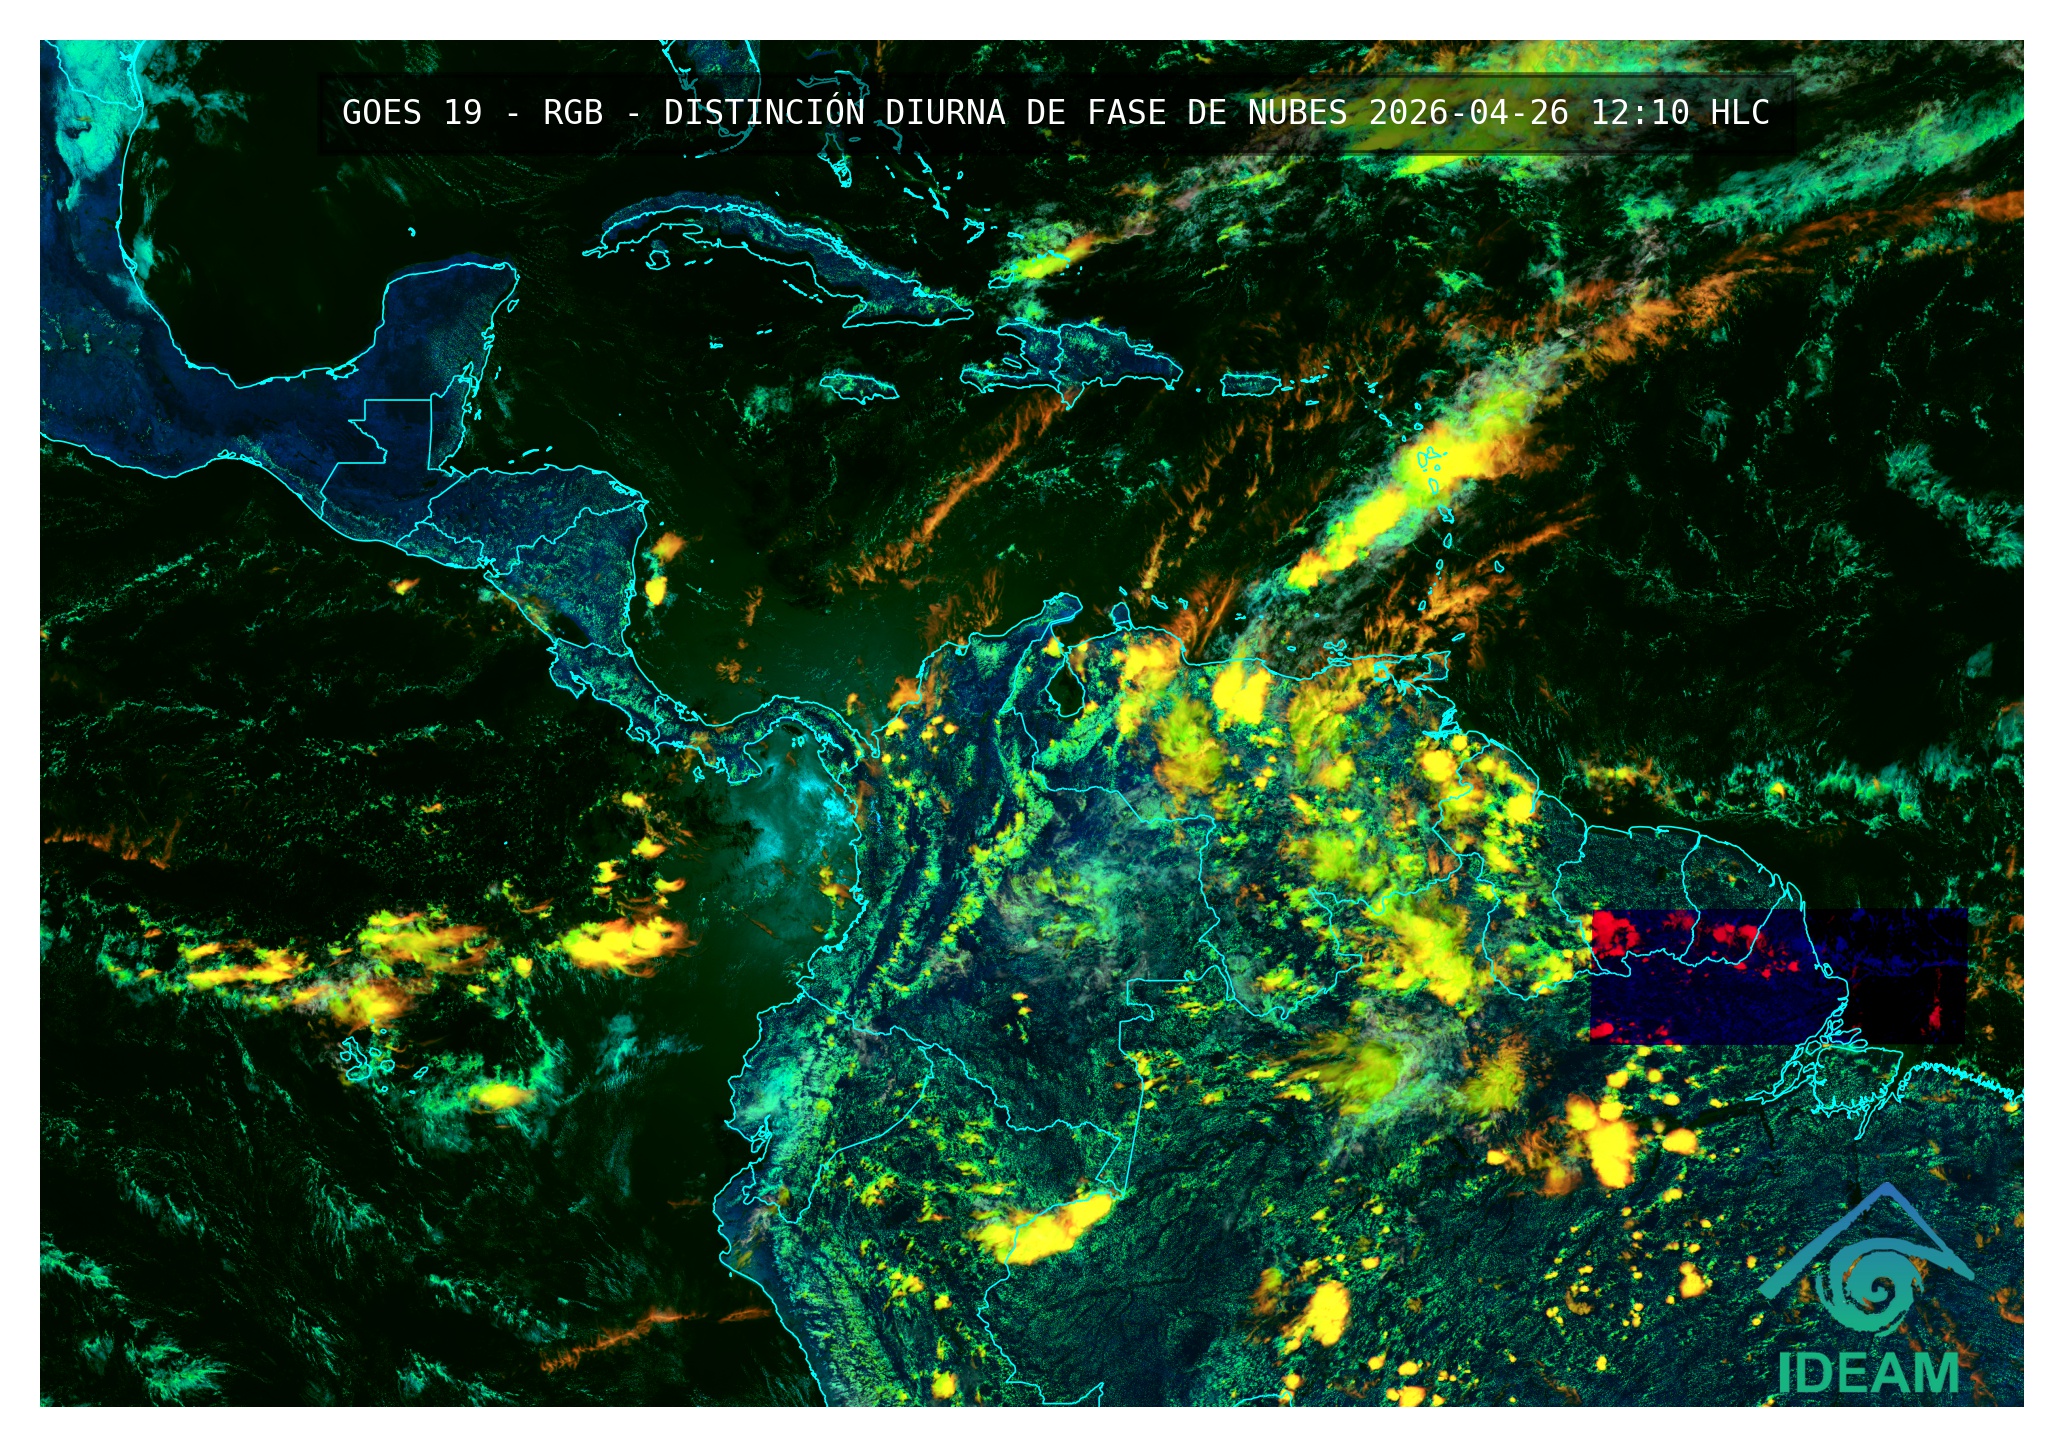Screen dimensions: 2063x1447
Task: Click the GOES 19 title text
Action: pyautogui.click(x=411, y=113)
